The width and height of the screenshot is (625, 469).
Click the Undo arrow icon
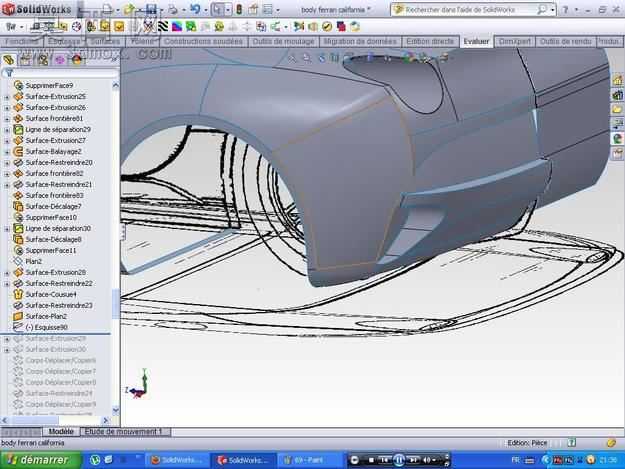pos(195,9)
